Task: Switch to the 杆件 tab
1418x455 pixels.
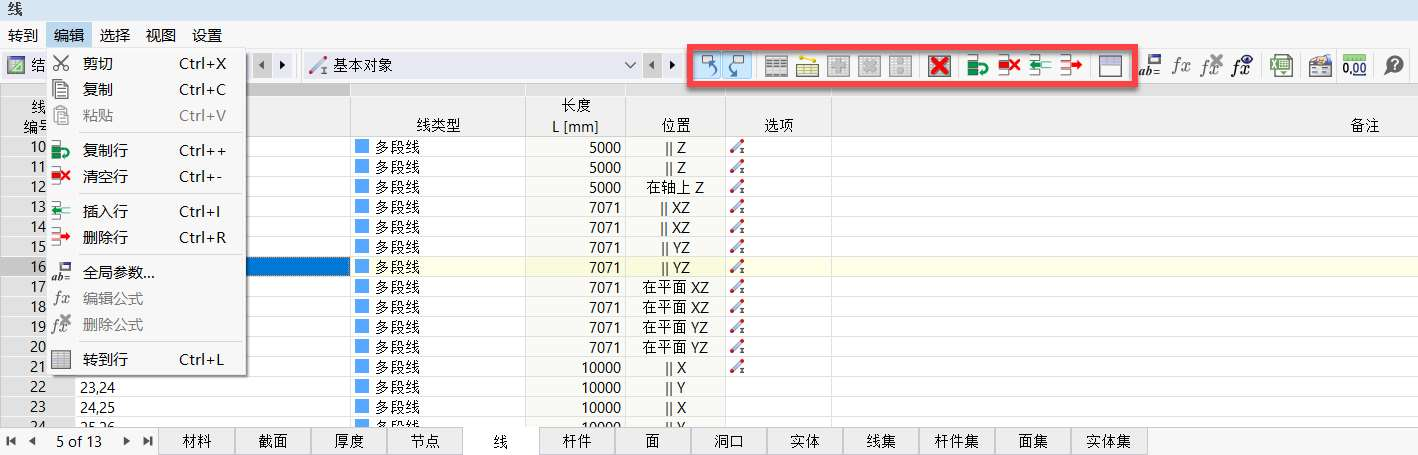Action: [x=577, y=441]
